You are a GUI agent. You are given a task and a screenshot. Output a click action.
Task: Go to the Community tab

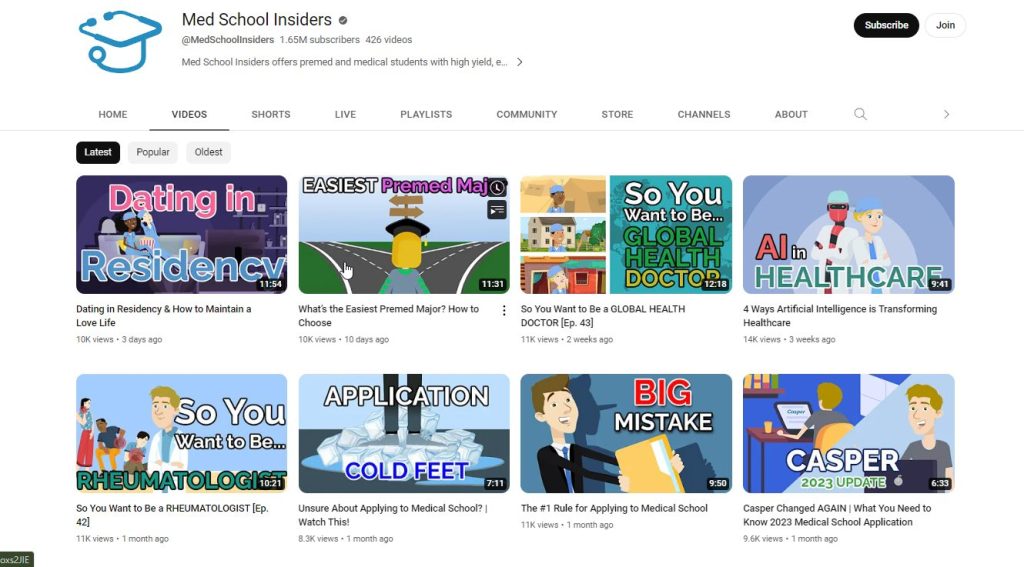(x=527, y=114)
